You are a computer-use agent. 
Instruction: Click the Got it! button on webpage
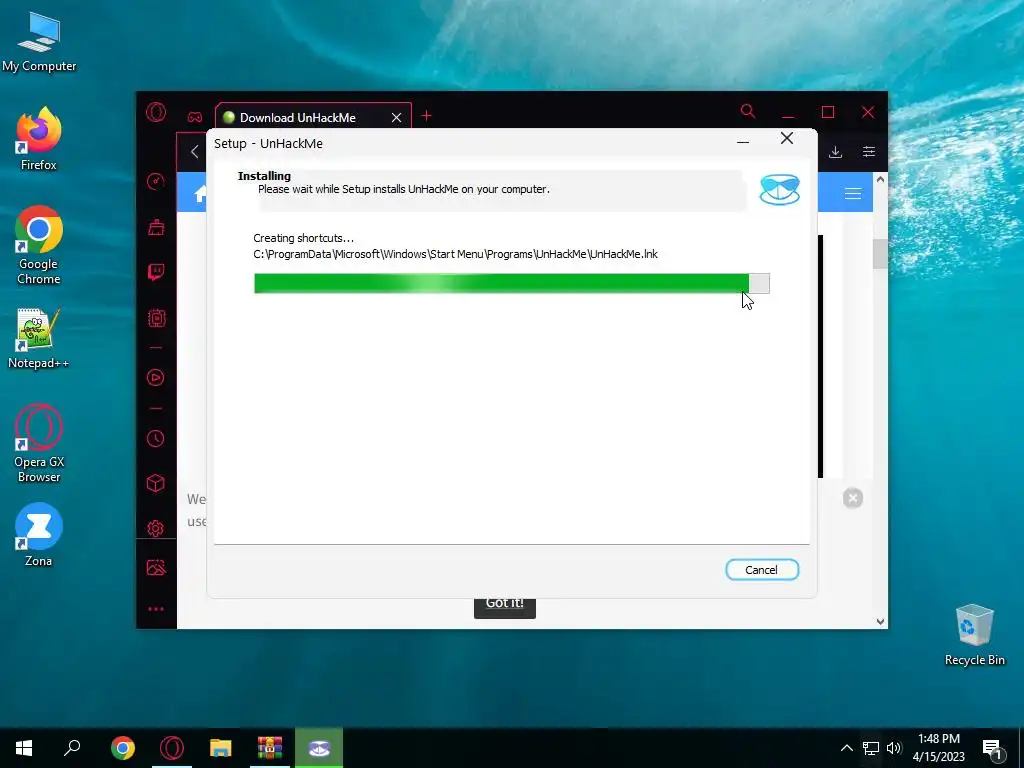click(504, 607)
